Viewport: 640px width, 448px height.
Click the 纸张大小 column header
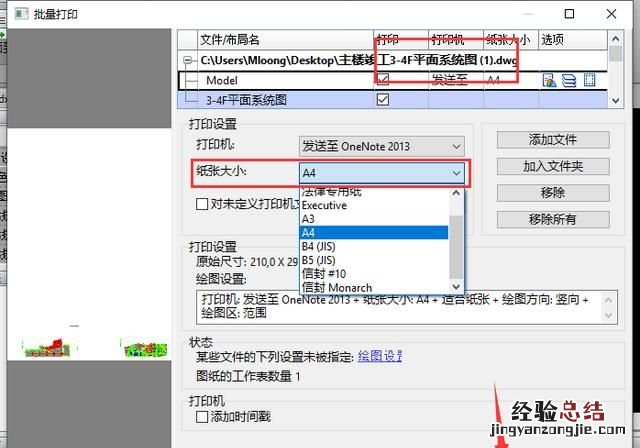click(511, 40)
